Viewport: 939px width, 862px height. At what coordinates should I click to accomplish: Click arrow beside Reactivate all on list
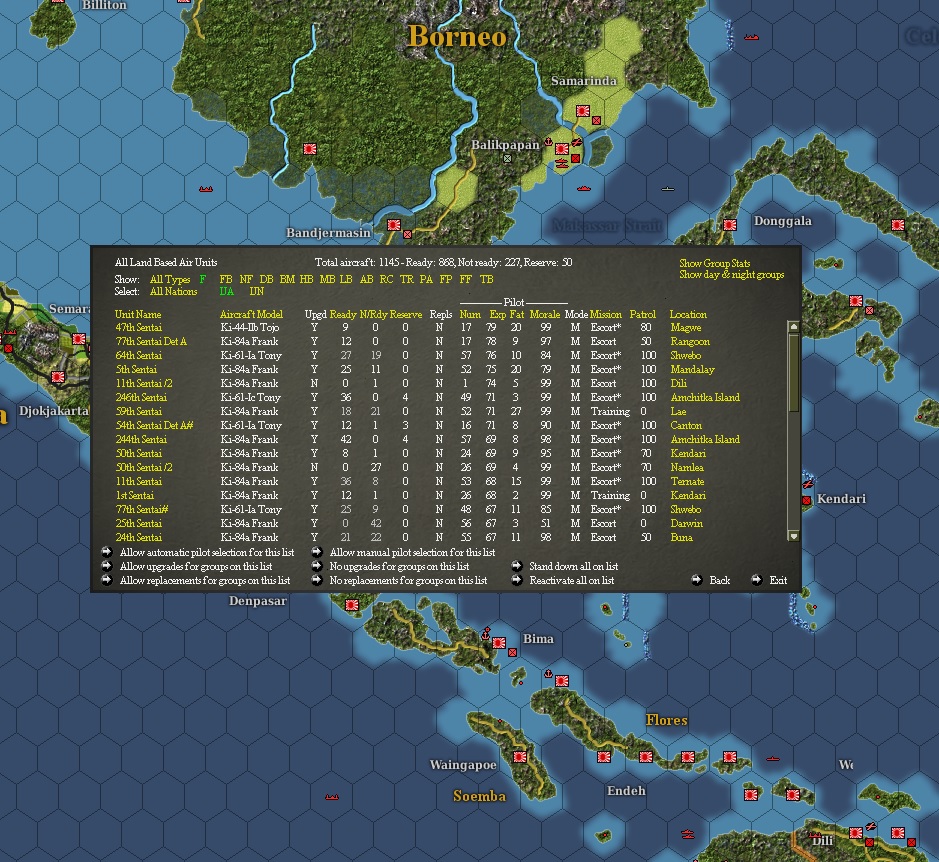click(517, 580)
